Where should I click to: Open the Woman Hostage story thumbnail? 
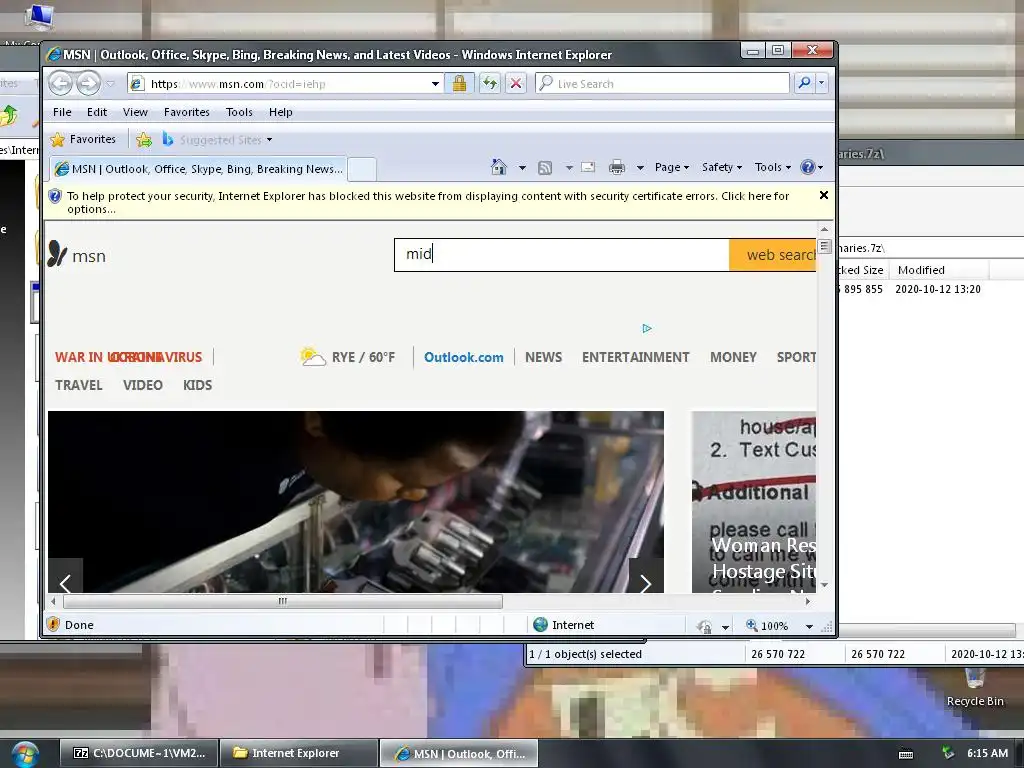click(x=754, y=502)
